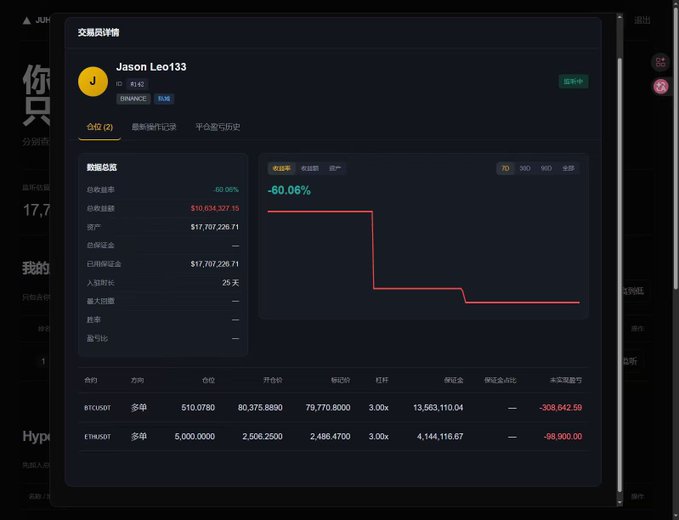Click position size 5,000.0000
This screenshot has height=520, width=679.
194,436
